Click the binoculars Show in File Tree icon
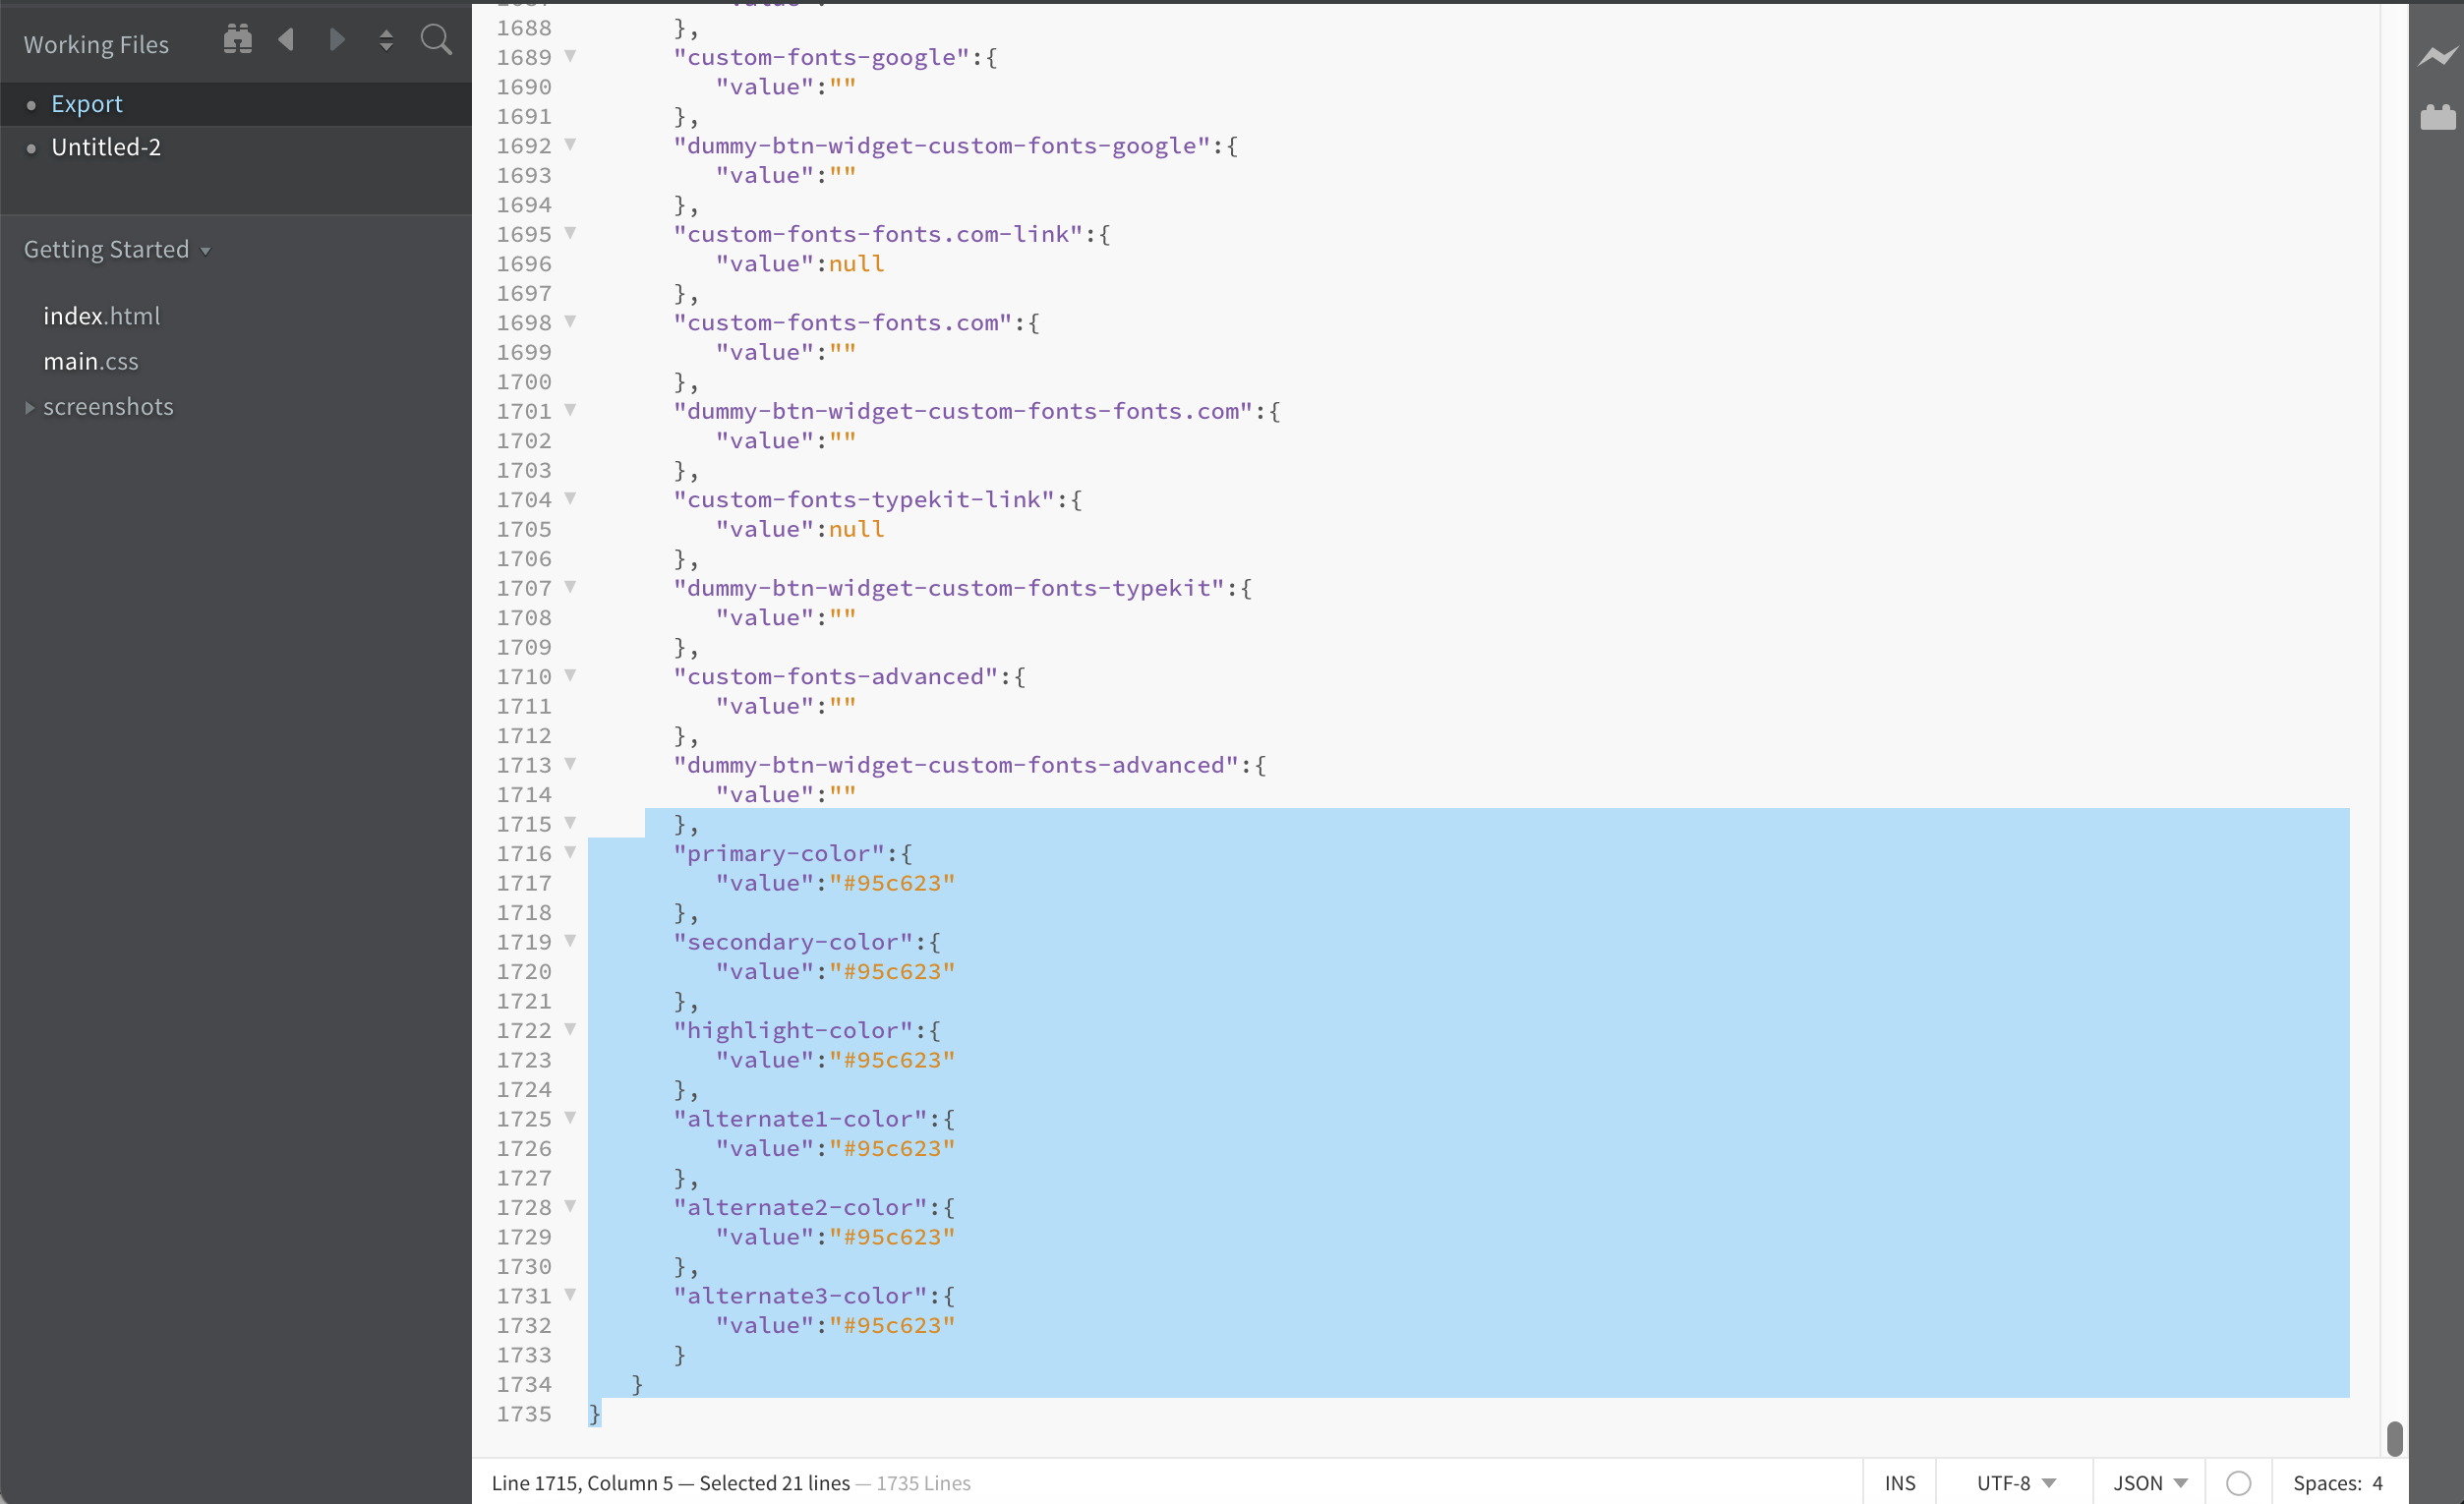The height and width of the screenshot is (1504, 2464). click(237, 40)
